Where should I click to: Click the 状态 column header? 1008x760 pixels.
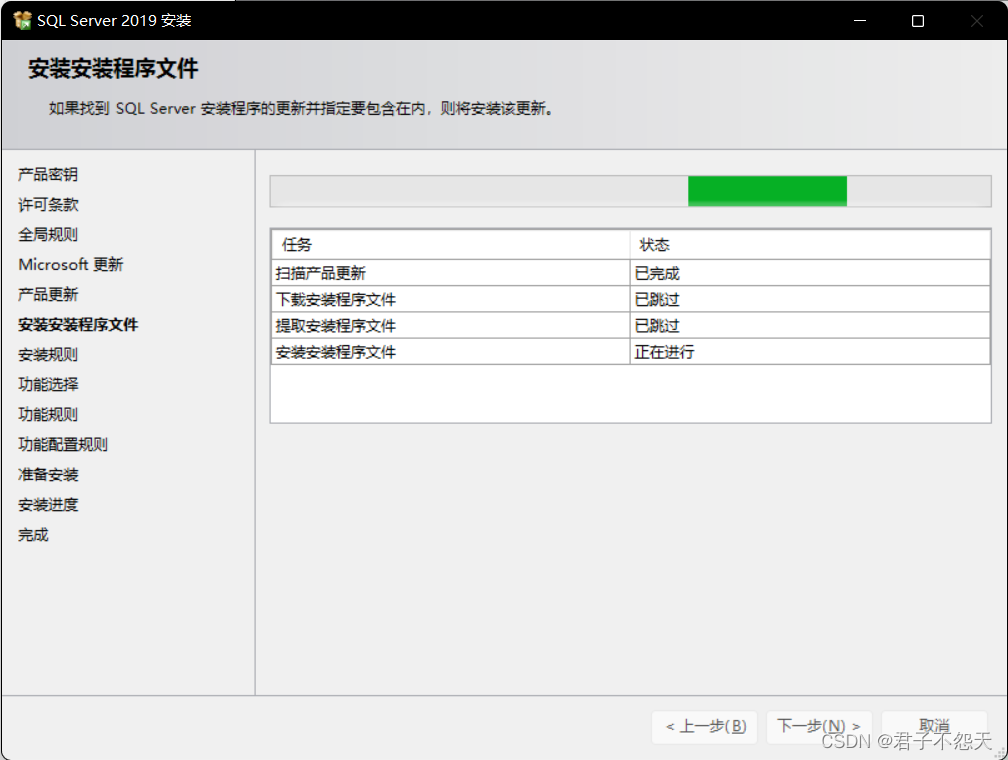(x=810, y=245)
